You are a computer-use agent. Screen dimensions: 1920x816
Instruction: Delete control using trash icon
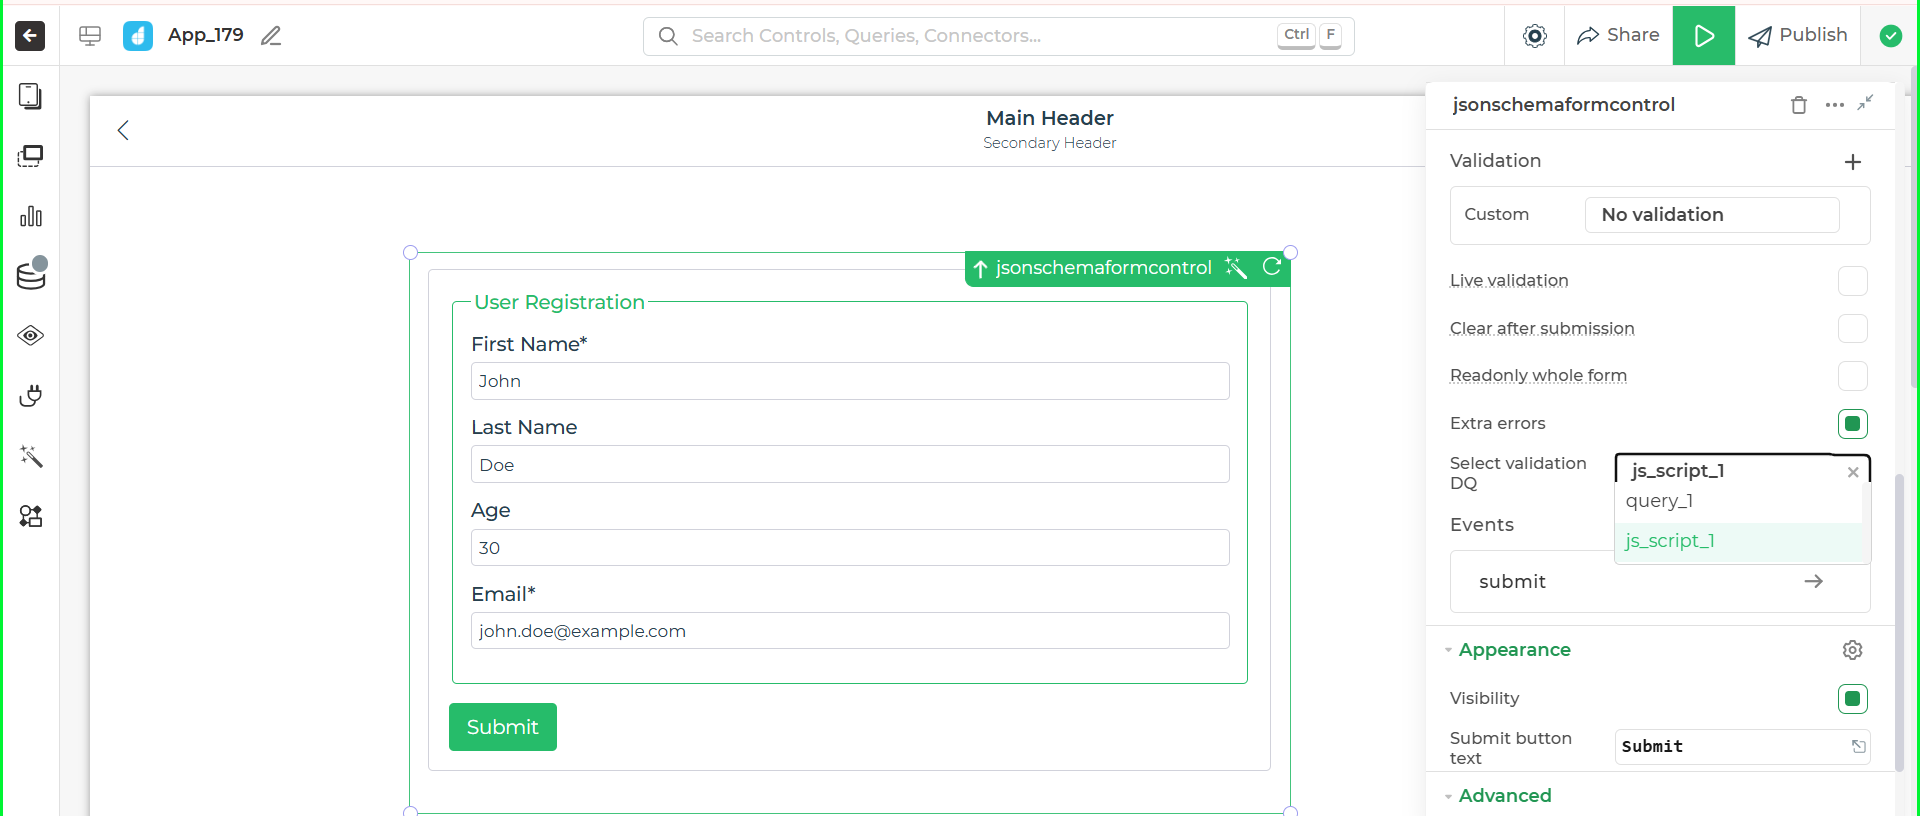point(1798,105)
